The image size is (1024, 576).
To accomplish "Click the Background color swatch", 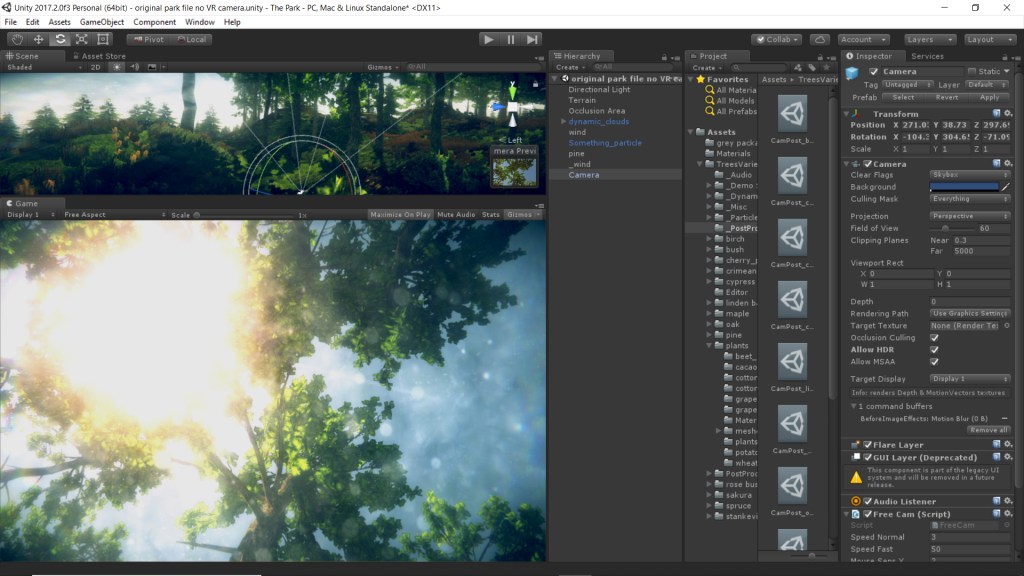I will (x=964, y=187).
